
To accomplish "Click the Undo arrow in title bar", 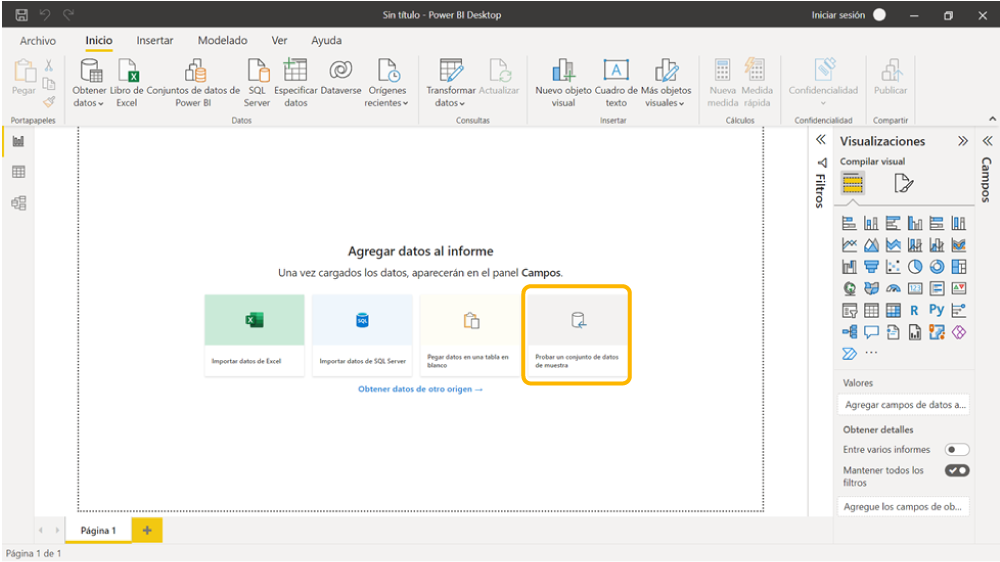I will click(45, 15).
